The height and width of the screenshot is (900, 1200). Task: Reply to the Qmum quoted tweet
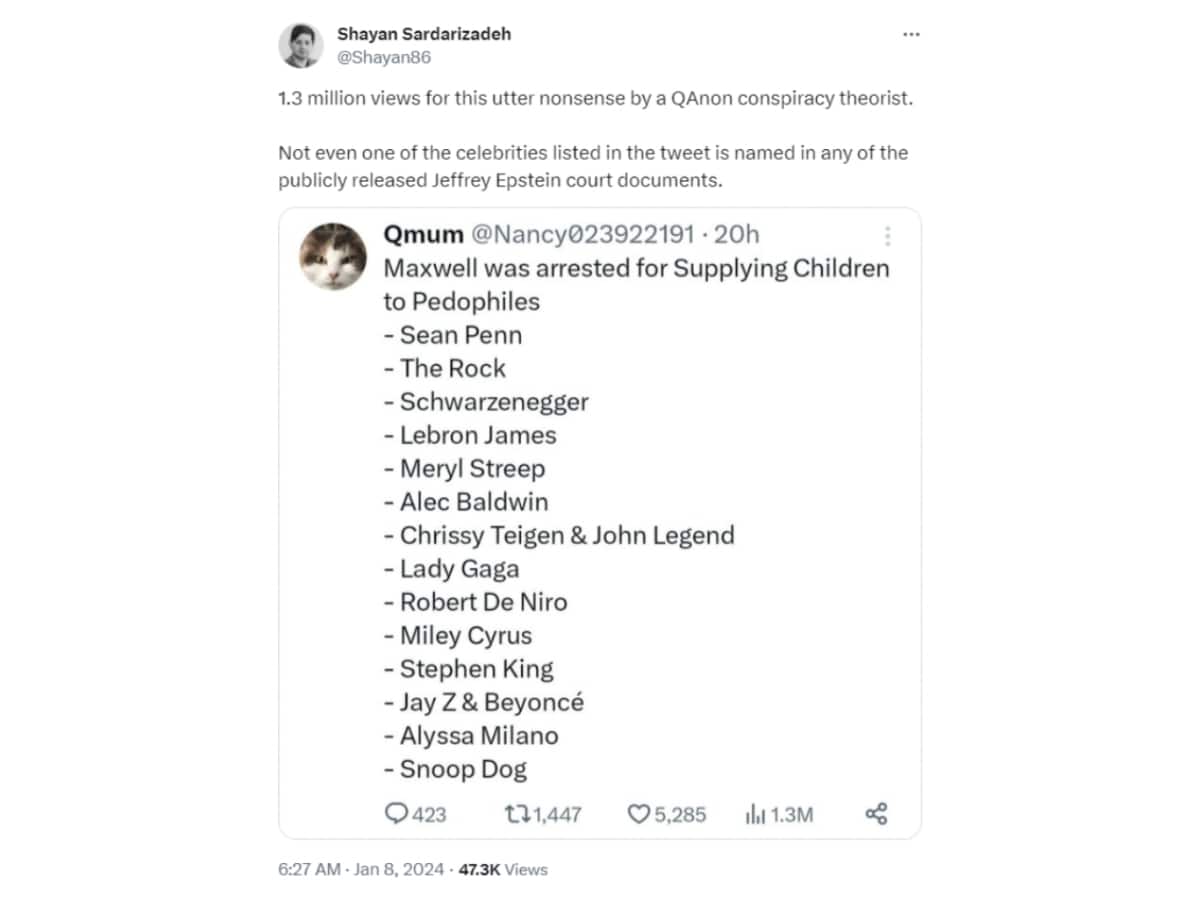pos(398,814)
